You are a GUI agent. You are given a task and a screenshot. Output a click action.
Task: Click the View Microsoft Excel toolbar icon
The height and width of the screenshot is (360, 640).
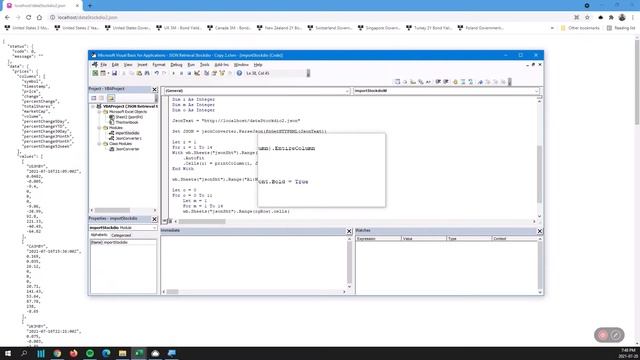coord(95,73)
